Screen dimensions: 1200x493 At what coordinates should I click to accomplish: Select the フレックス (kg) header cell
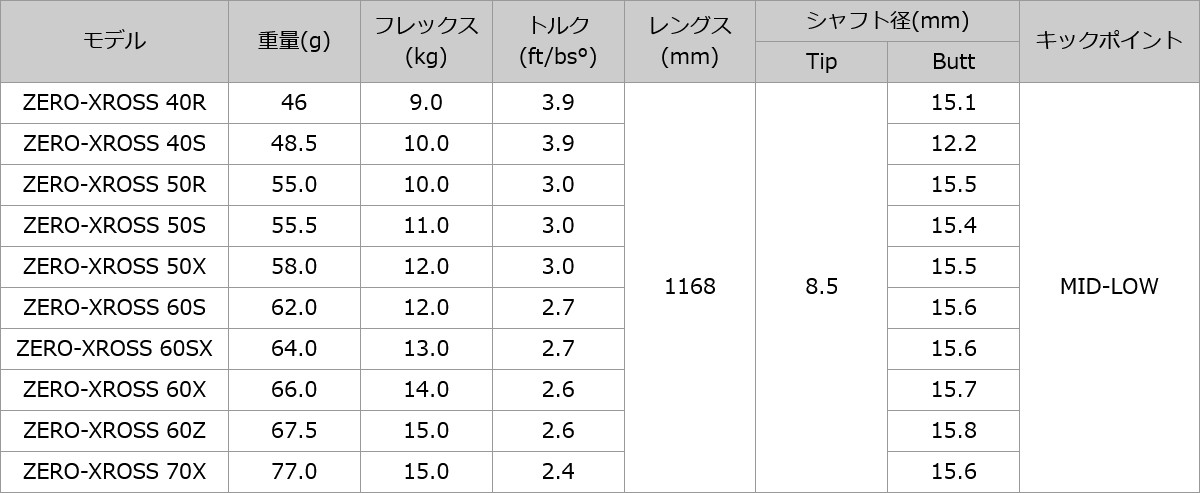pos(426,41)
